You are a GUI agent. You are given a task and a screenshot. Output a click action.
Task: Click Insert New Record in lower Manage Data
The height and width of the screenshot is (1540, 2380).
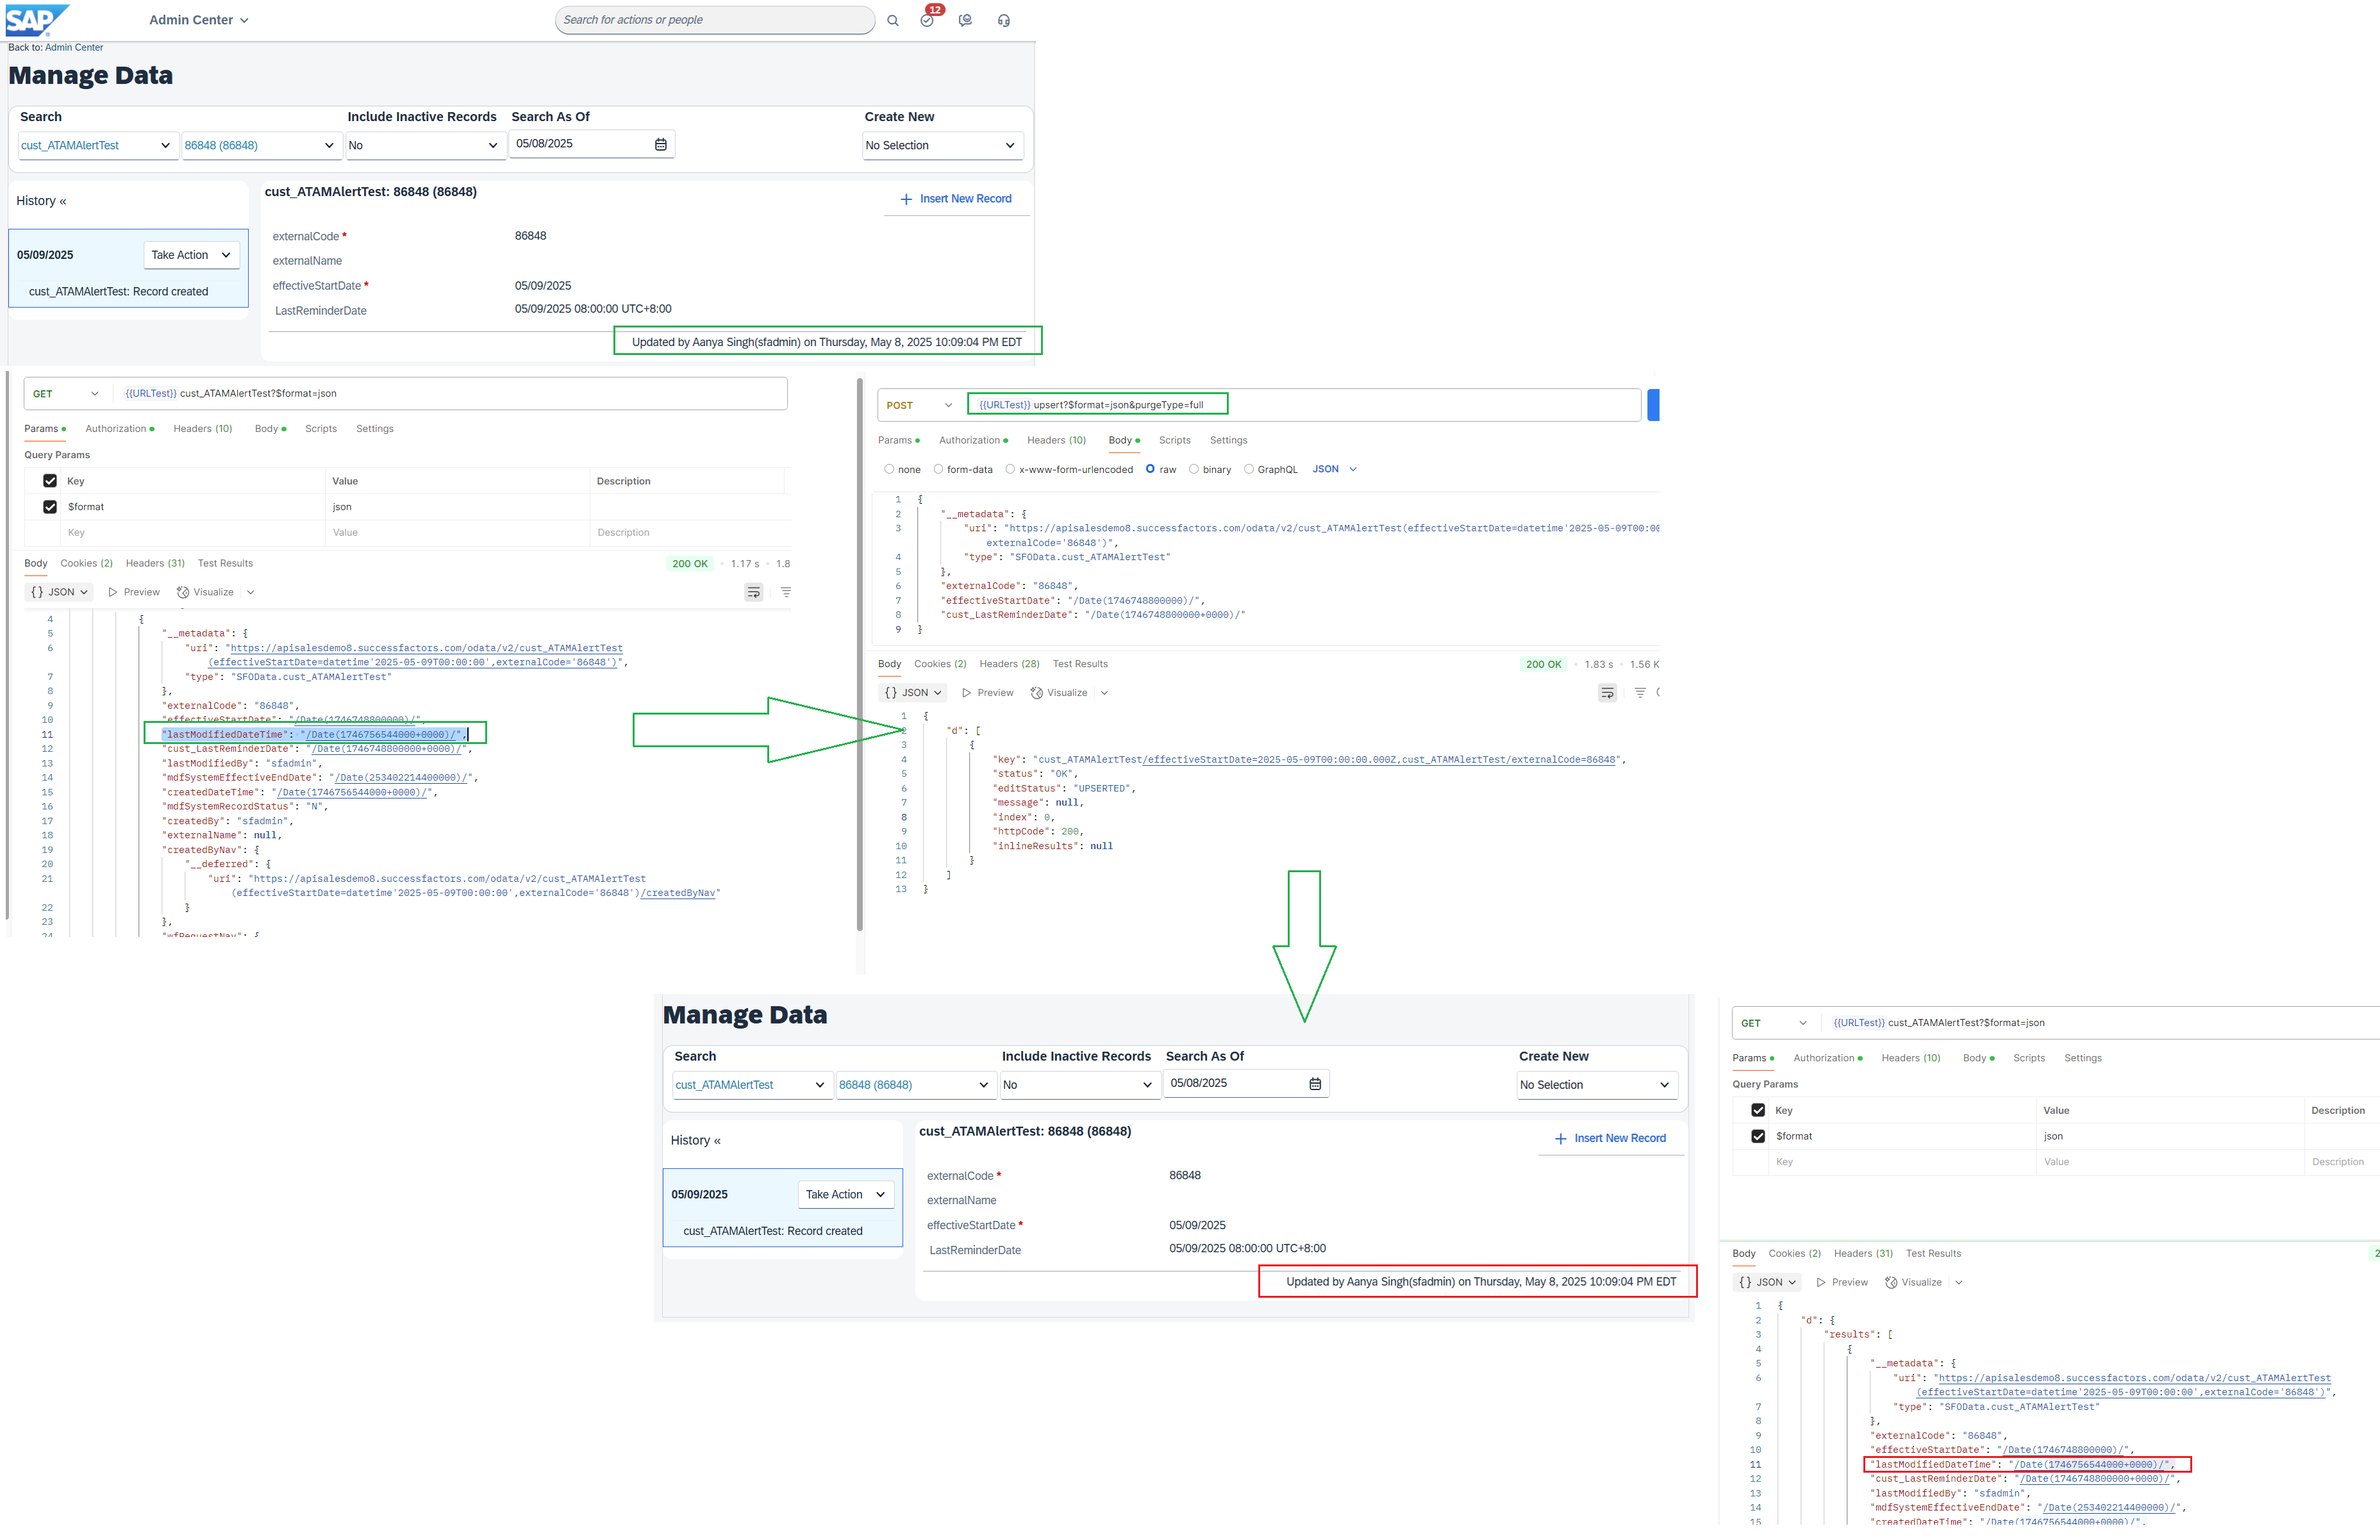click(x=1609, y=1139)
